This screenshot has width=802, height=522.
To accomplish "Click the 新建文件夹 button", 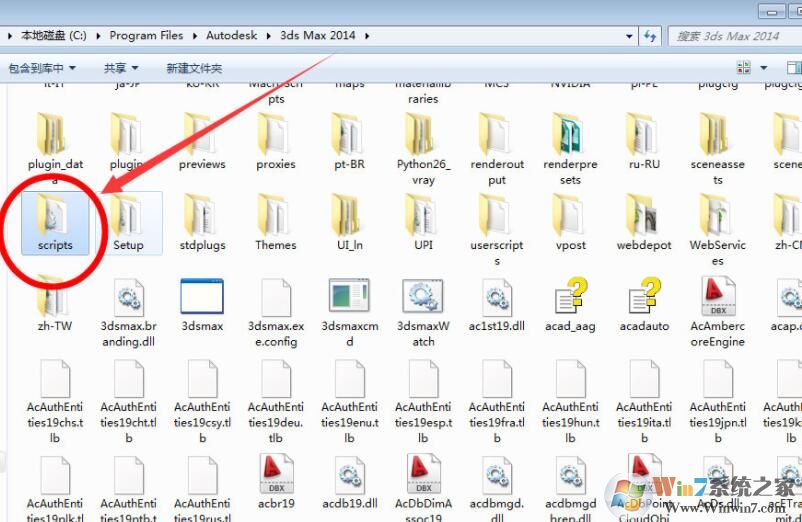I will point(194,68).
